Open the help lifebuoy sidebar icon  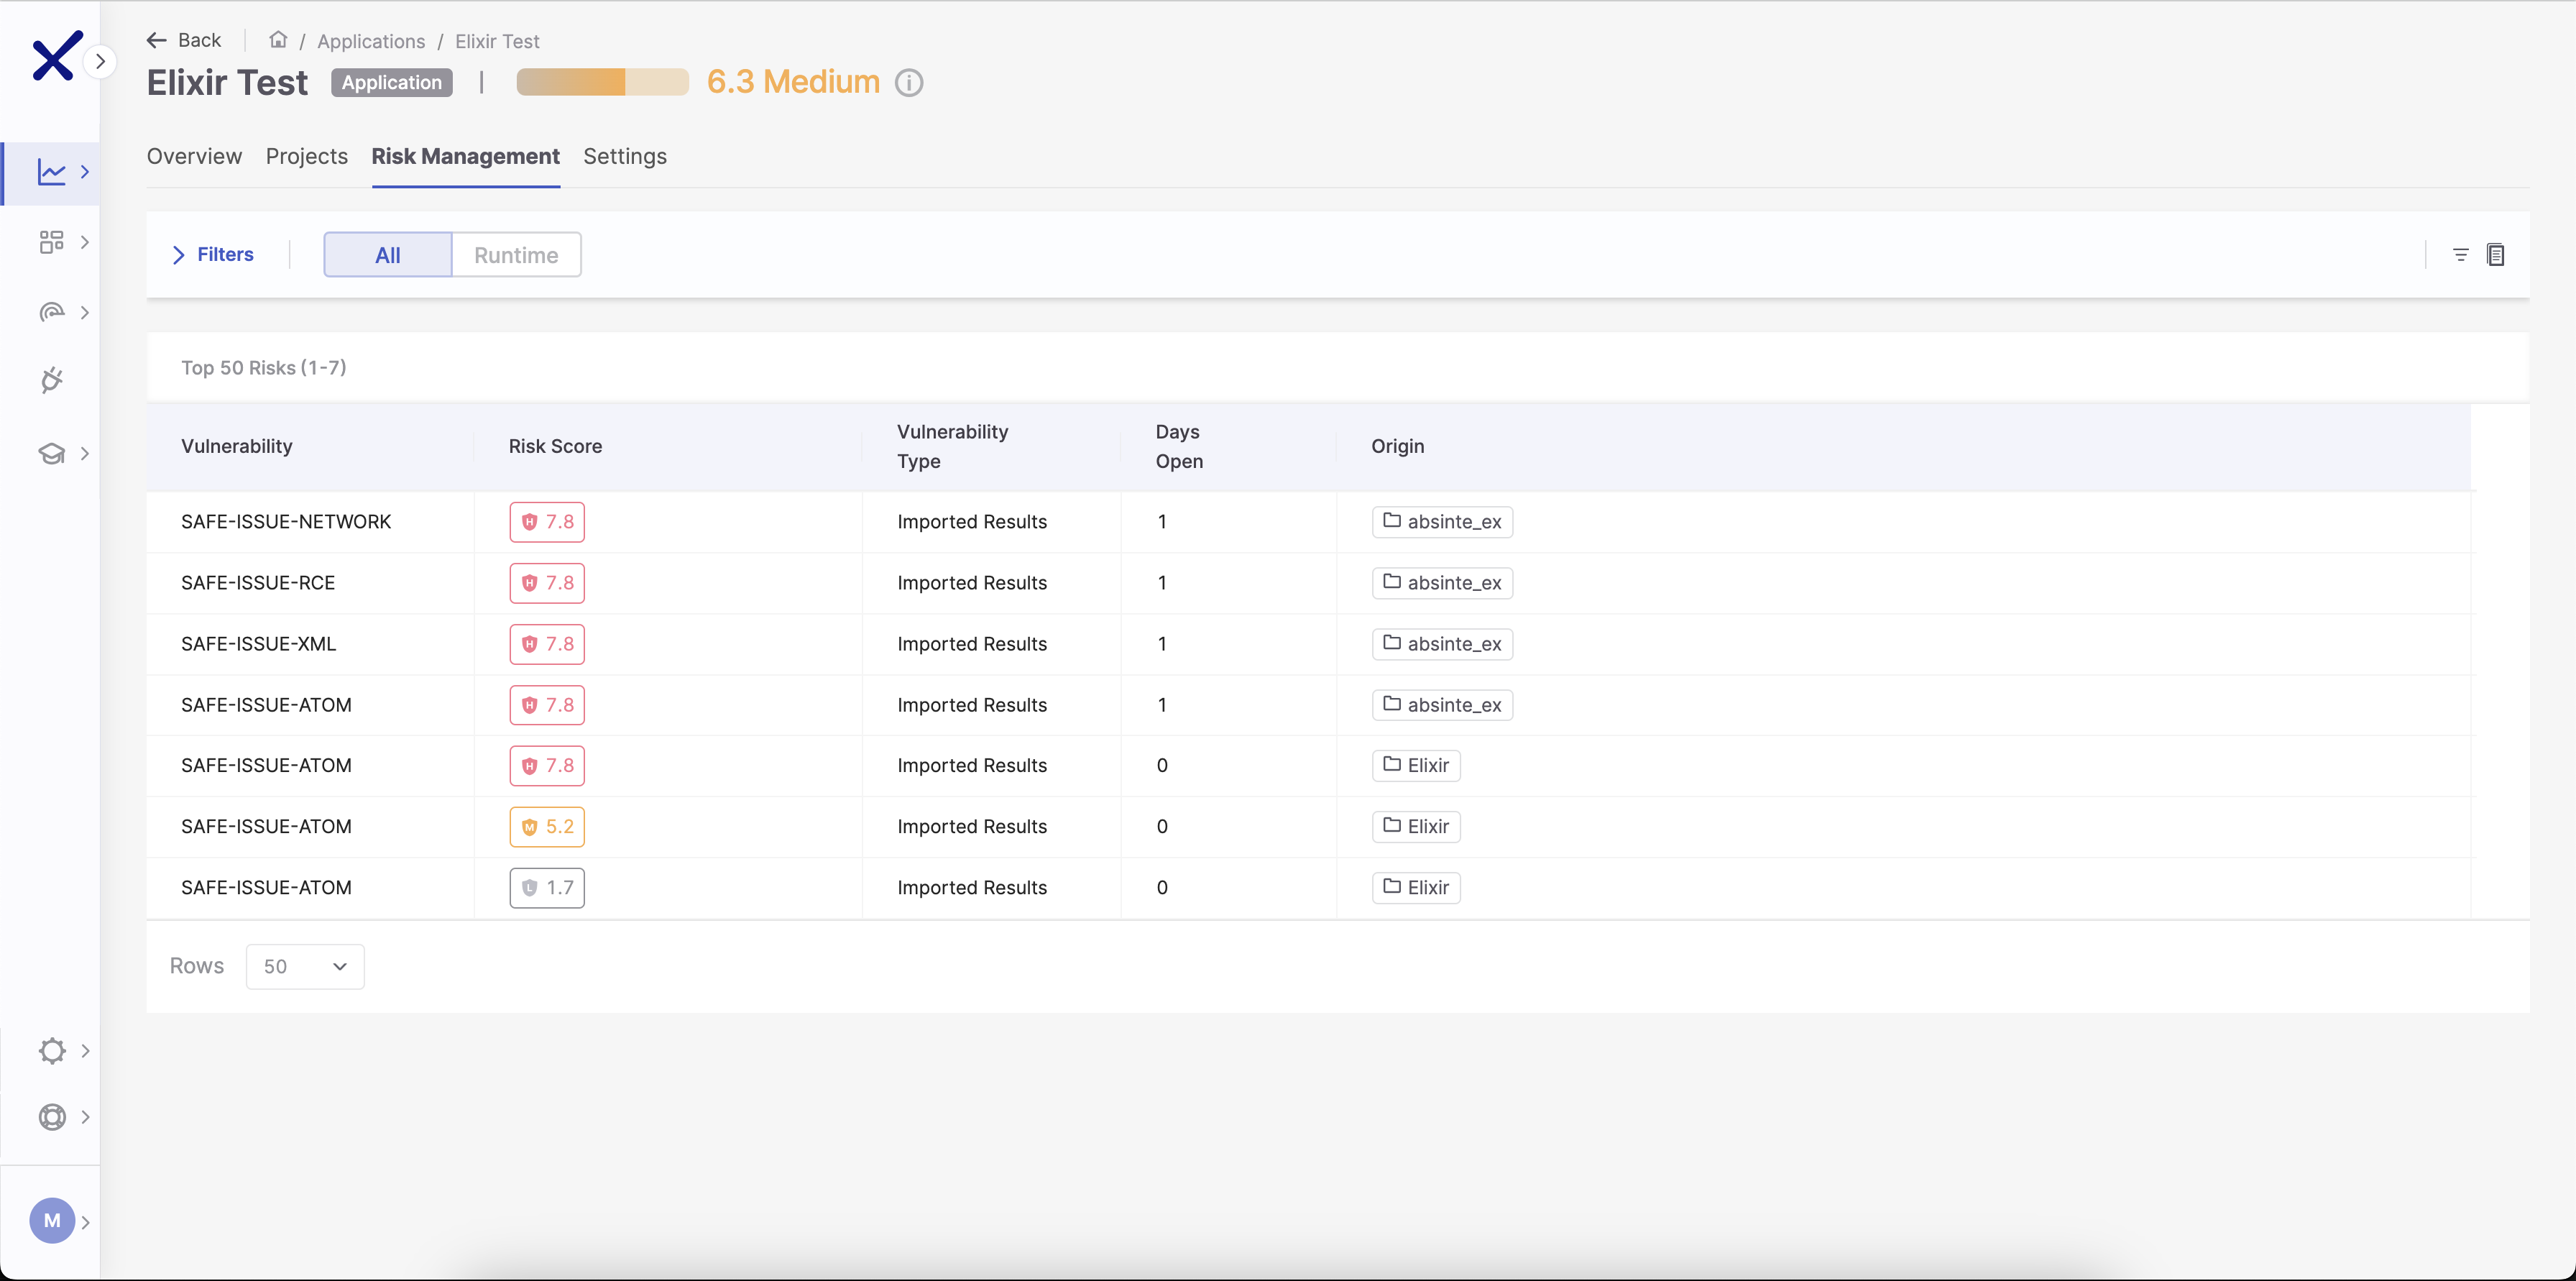[52, 1117]
